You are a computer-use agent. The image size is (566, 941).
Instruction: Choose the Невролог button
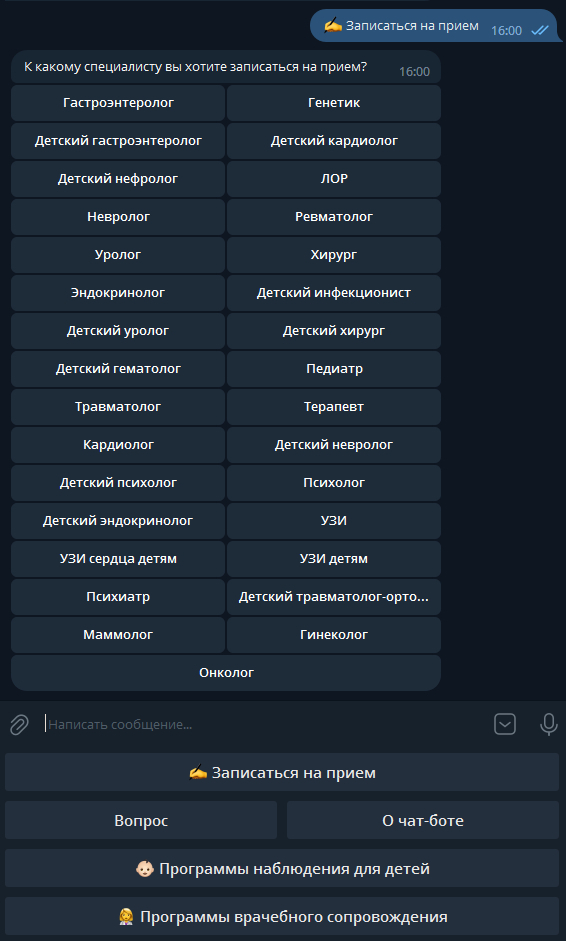pos(118,217)
